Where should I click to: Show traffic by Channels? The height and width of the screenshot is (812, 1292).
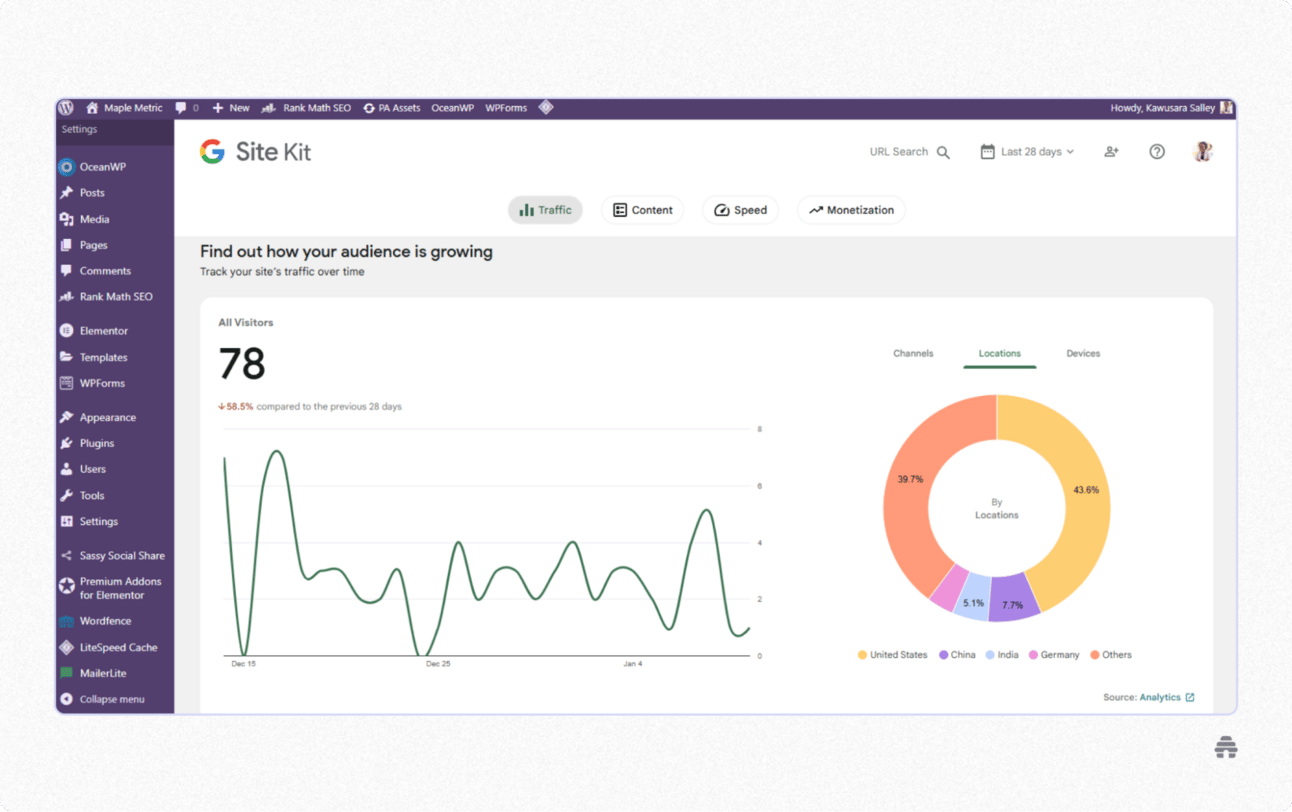913,353
